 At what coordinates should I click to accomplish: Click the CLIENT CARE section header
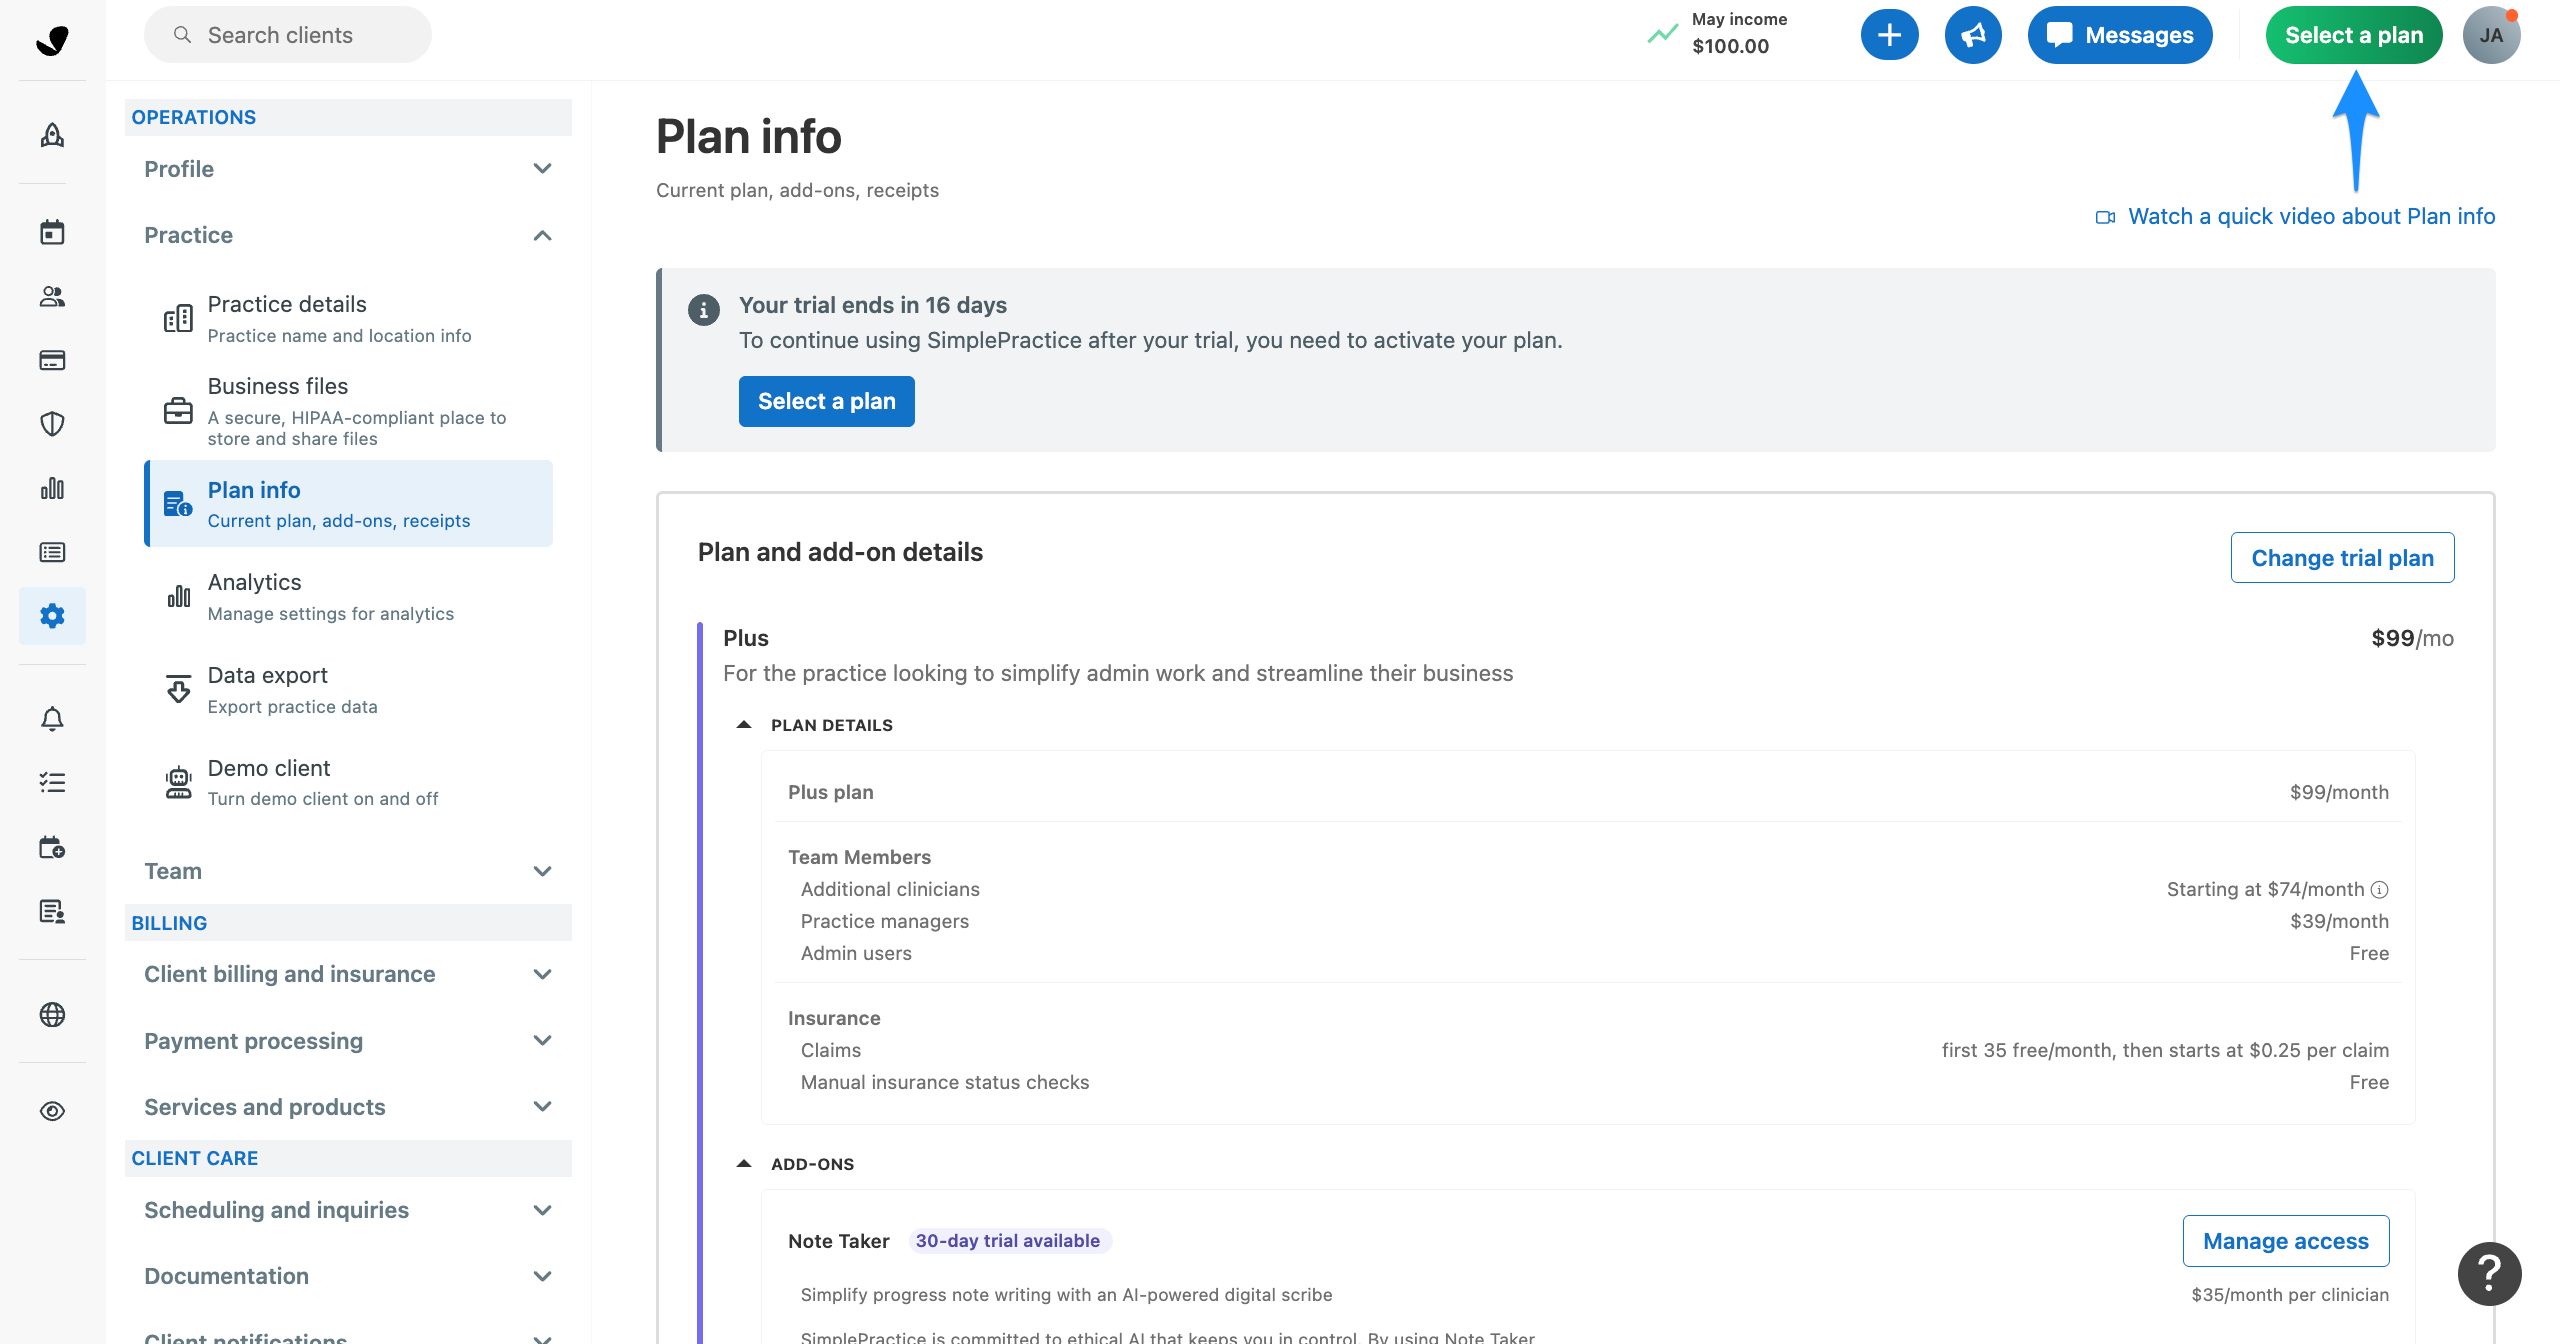(x=348, y=1158)
